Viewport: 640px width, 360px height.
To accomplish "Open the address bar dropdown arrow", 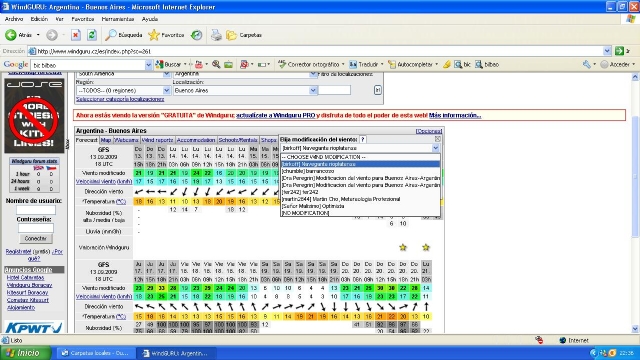I will [607, 51].
